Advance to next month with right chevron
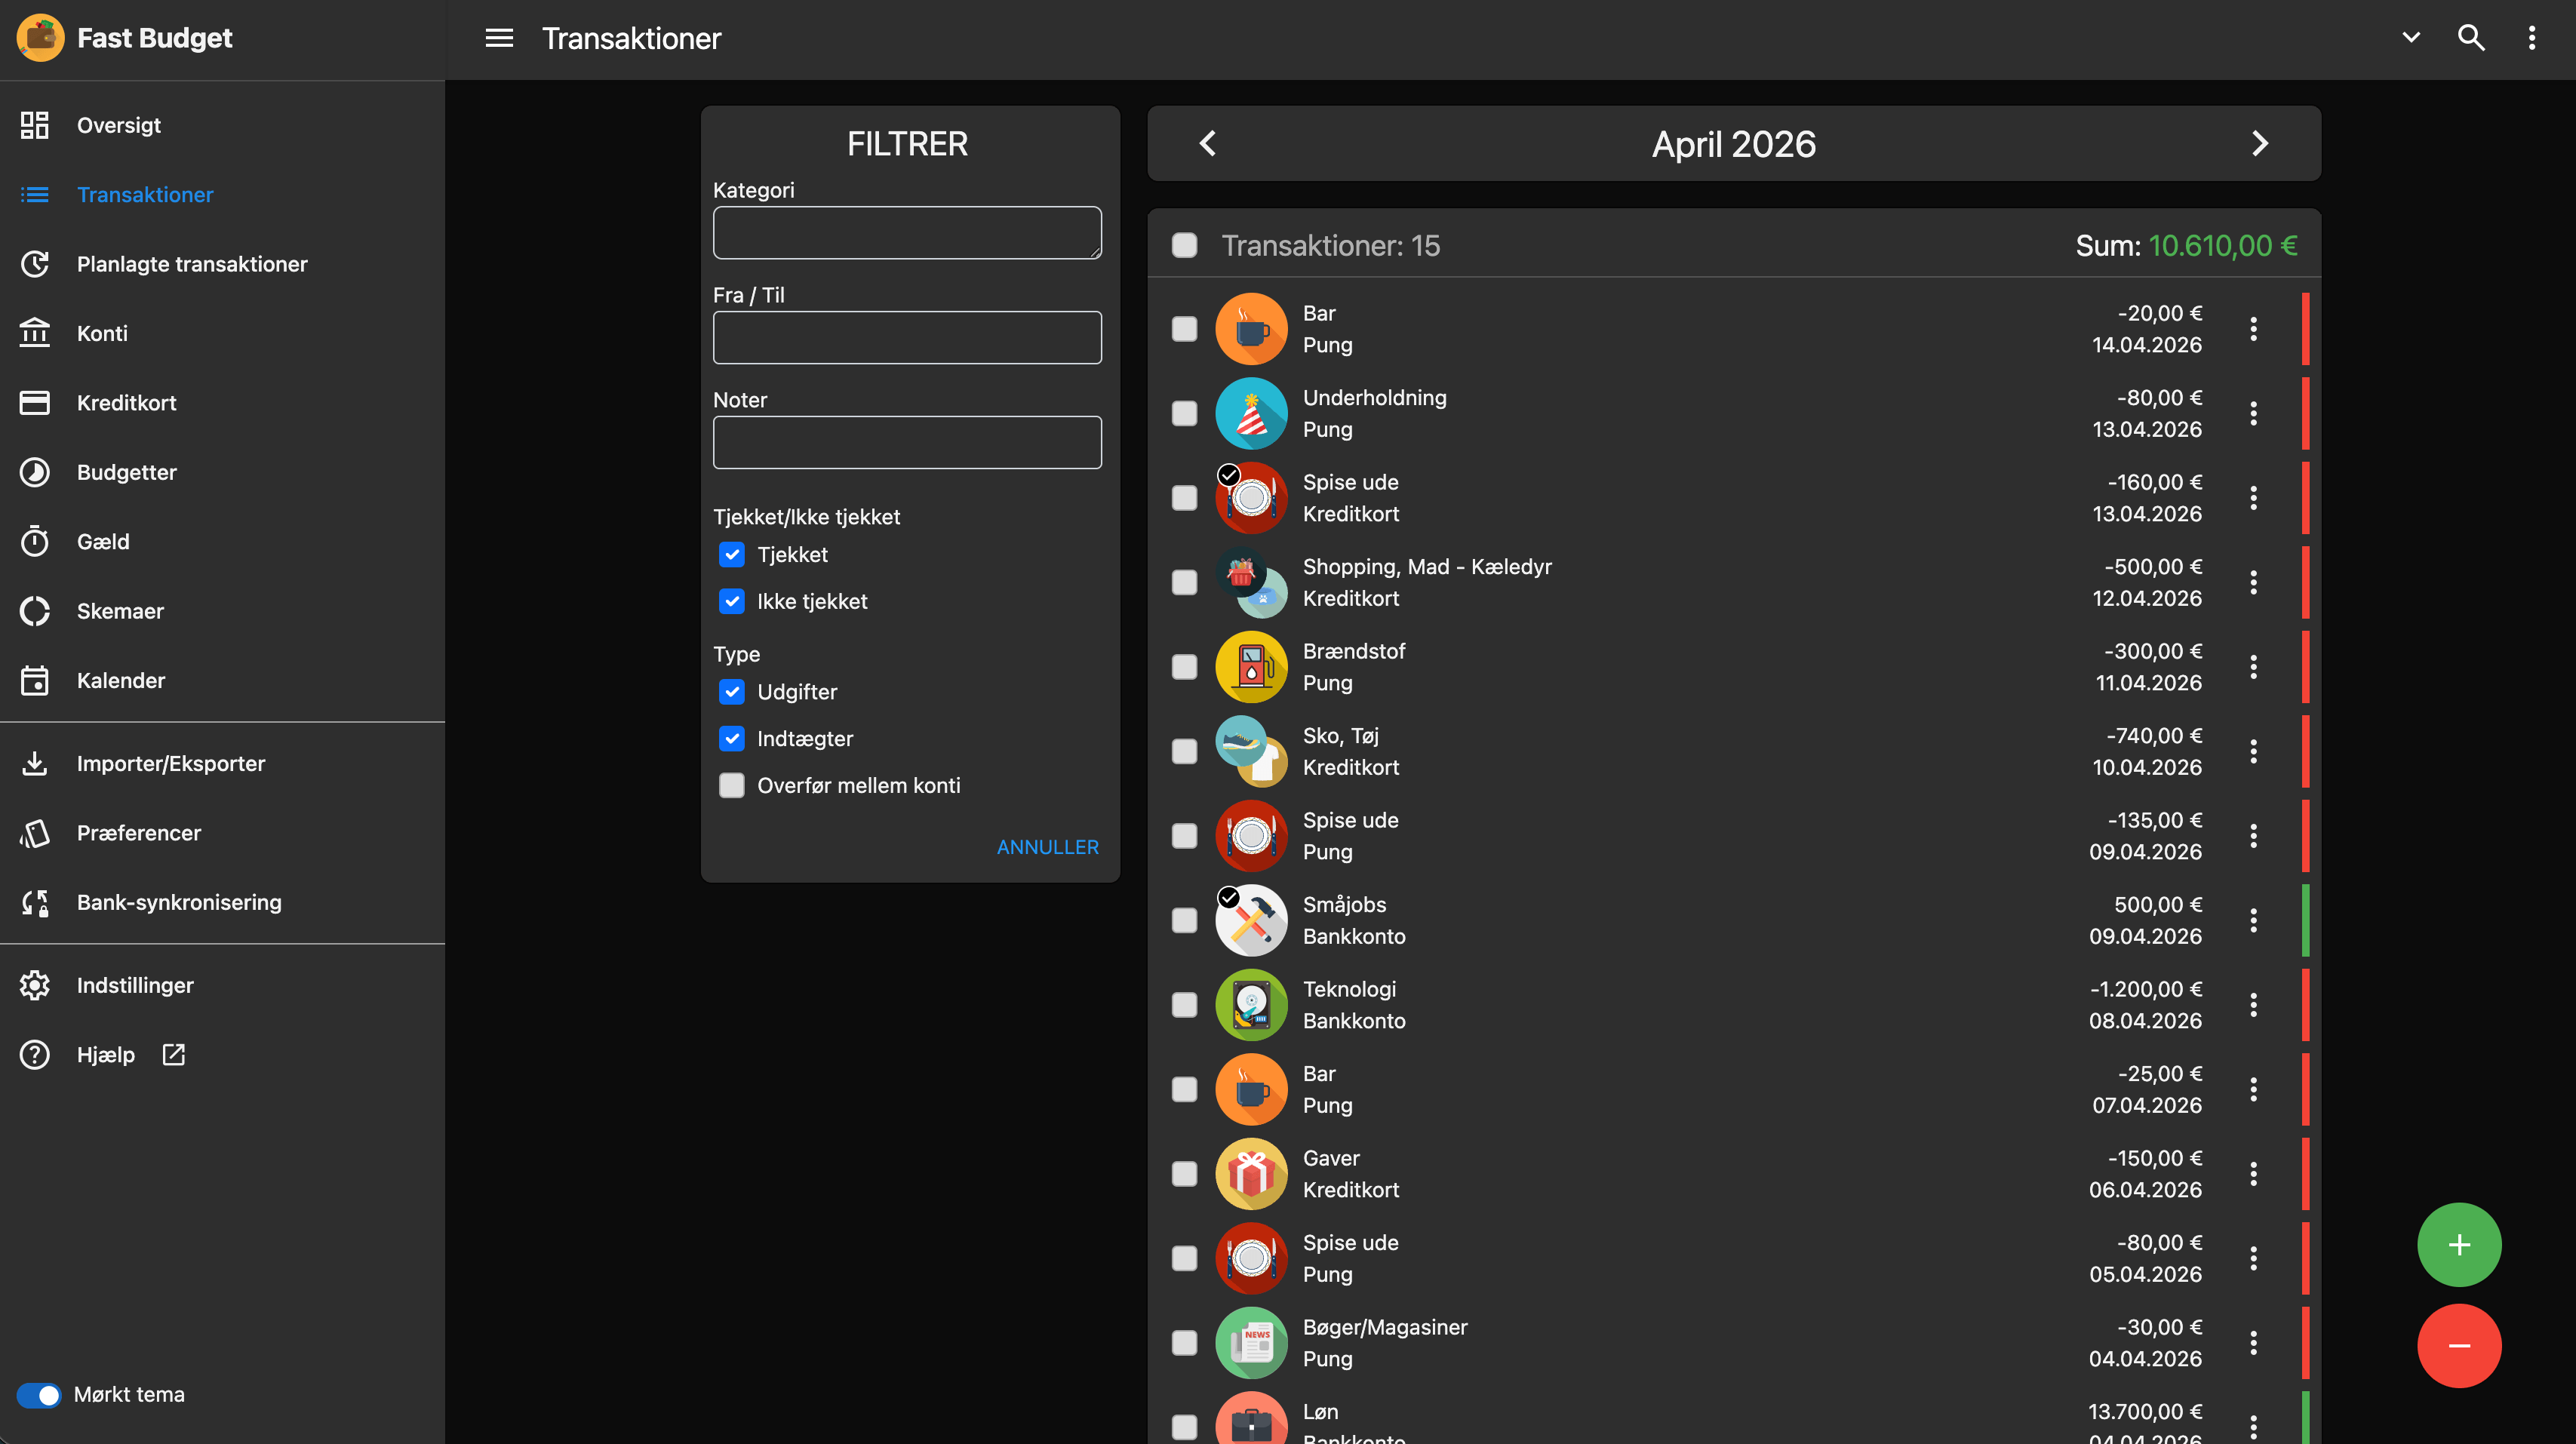 click(x=2259, y=143)
